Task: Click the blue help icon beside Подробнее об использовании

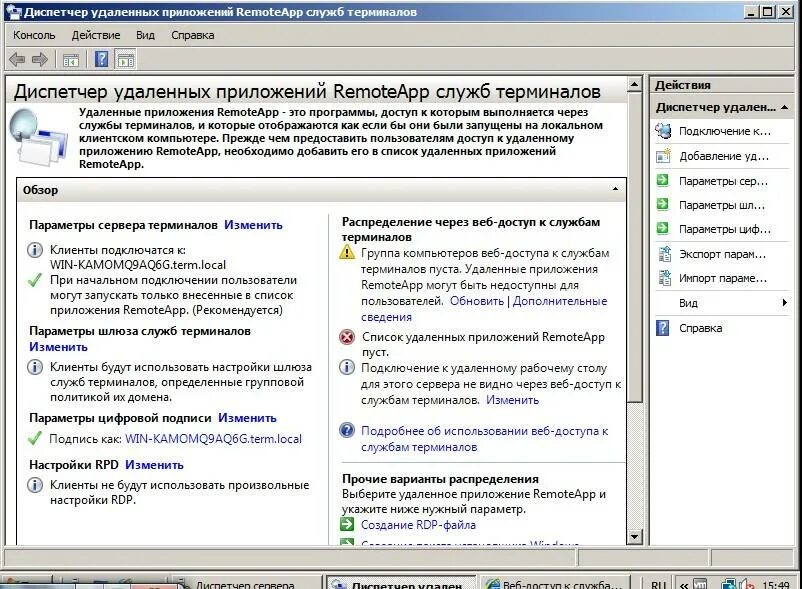Action: [x=347, y=430]
